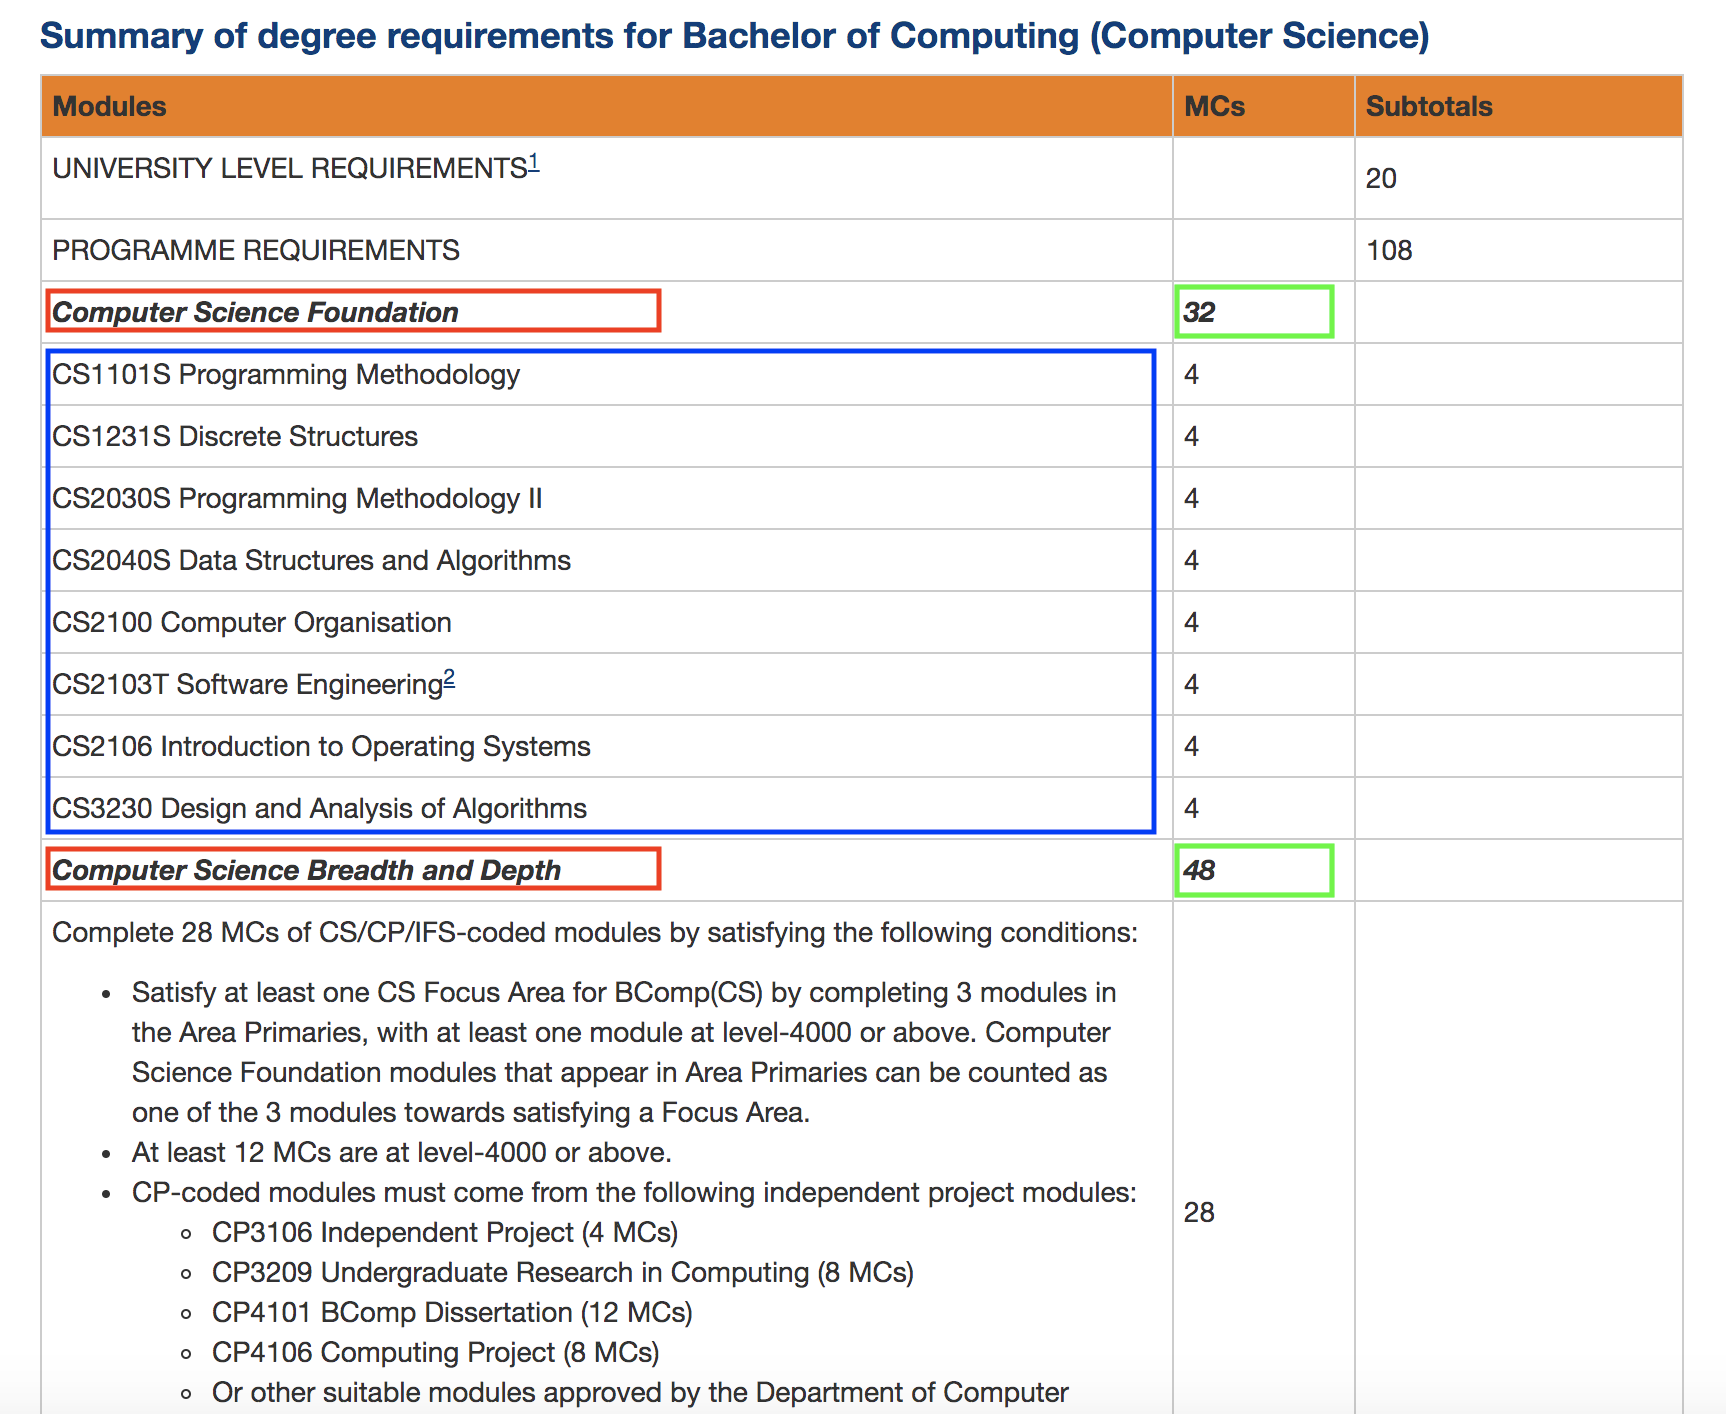The image size is (1726, 1414).
Task: Click Computer Science Breadth and Depth heading
Action: (x=306, y=870)
